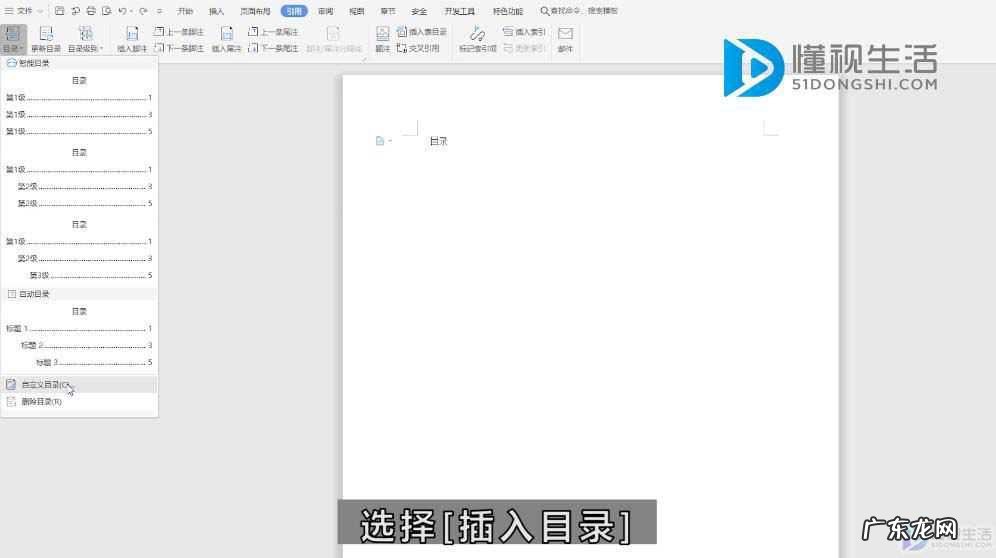Click the 查找命令 search command field
The width and height of the screenshot is (996, 558).
coord(579,11)
